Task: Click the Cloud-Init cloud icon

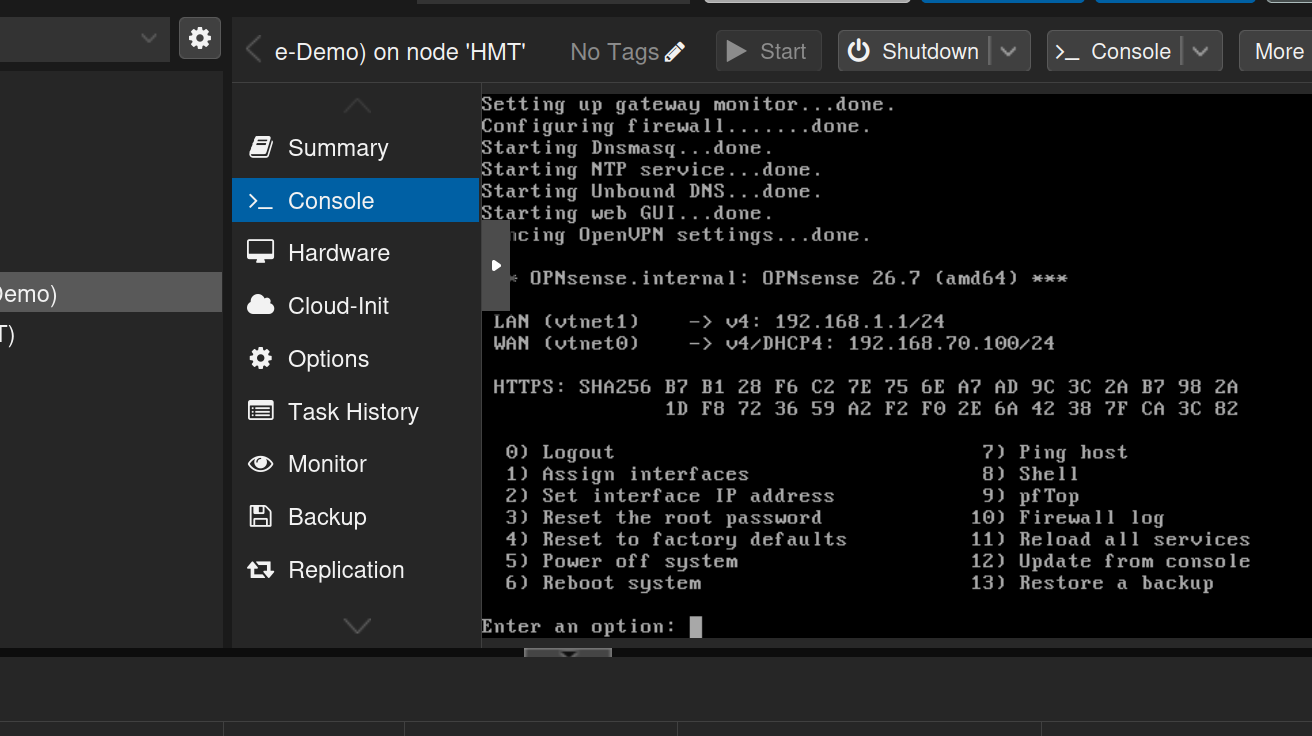Action: [261, 306]
